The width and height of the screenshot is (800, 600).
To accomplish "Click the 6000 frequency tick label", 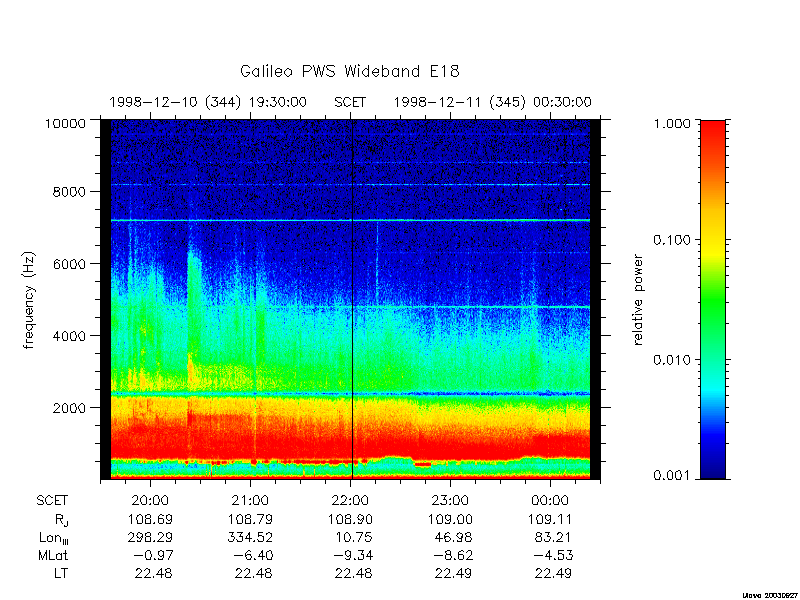I will [71, 264].
